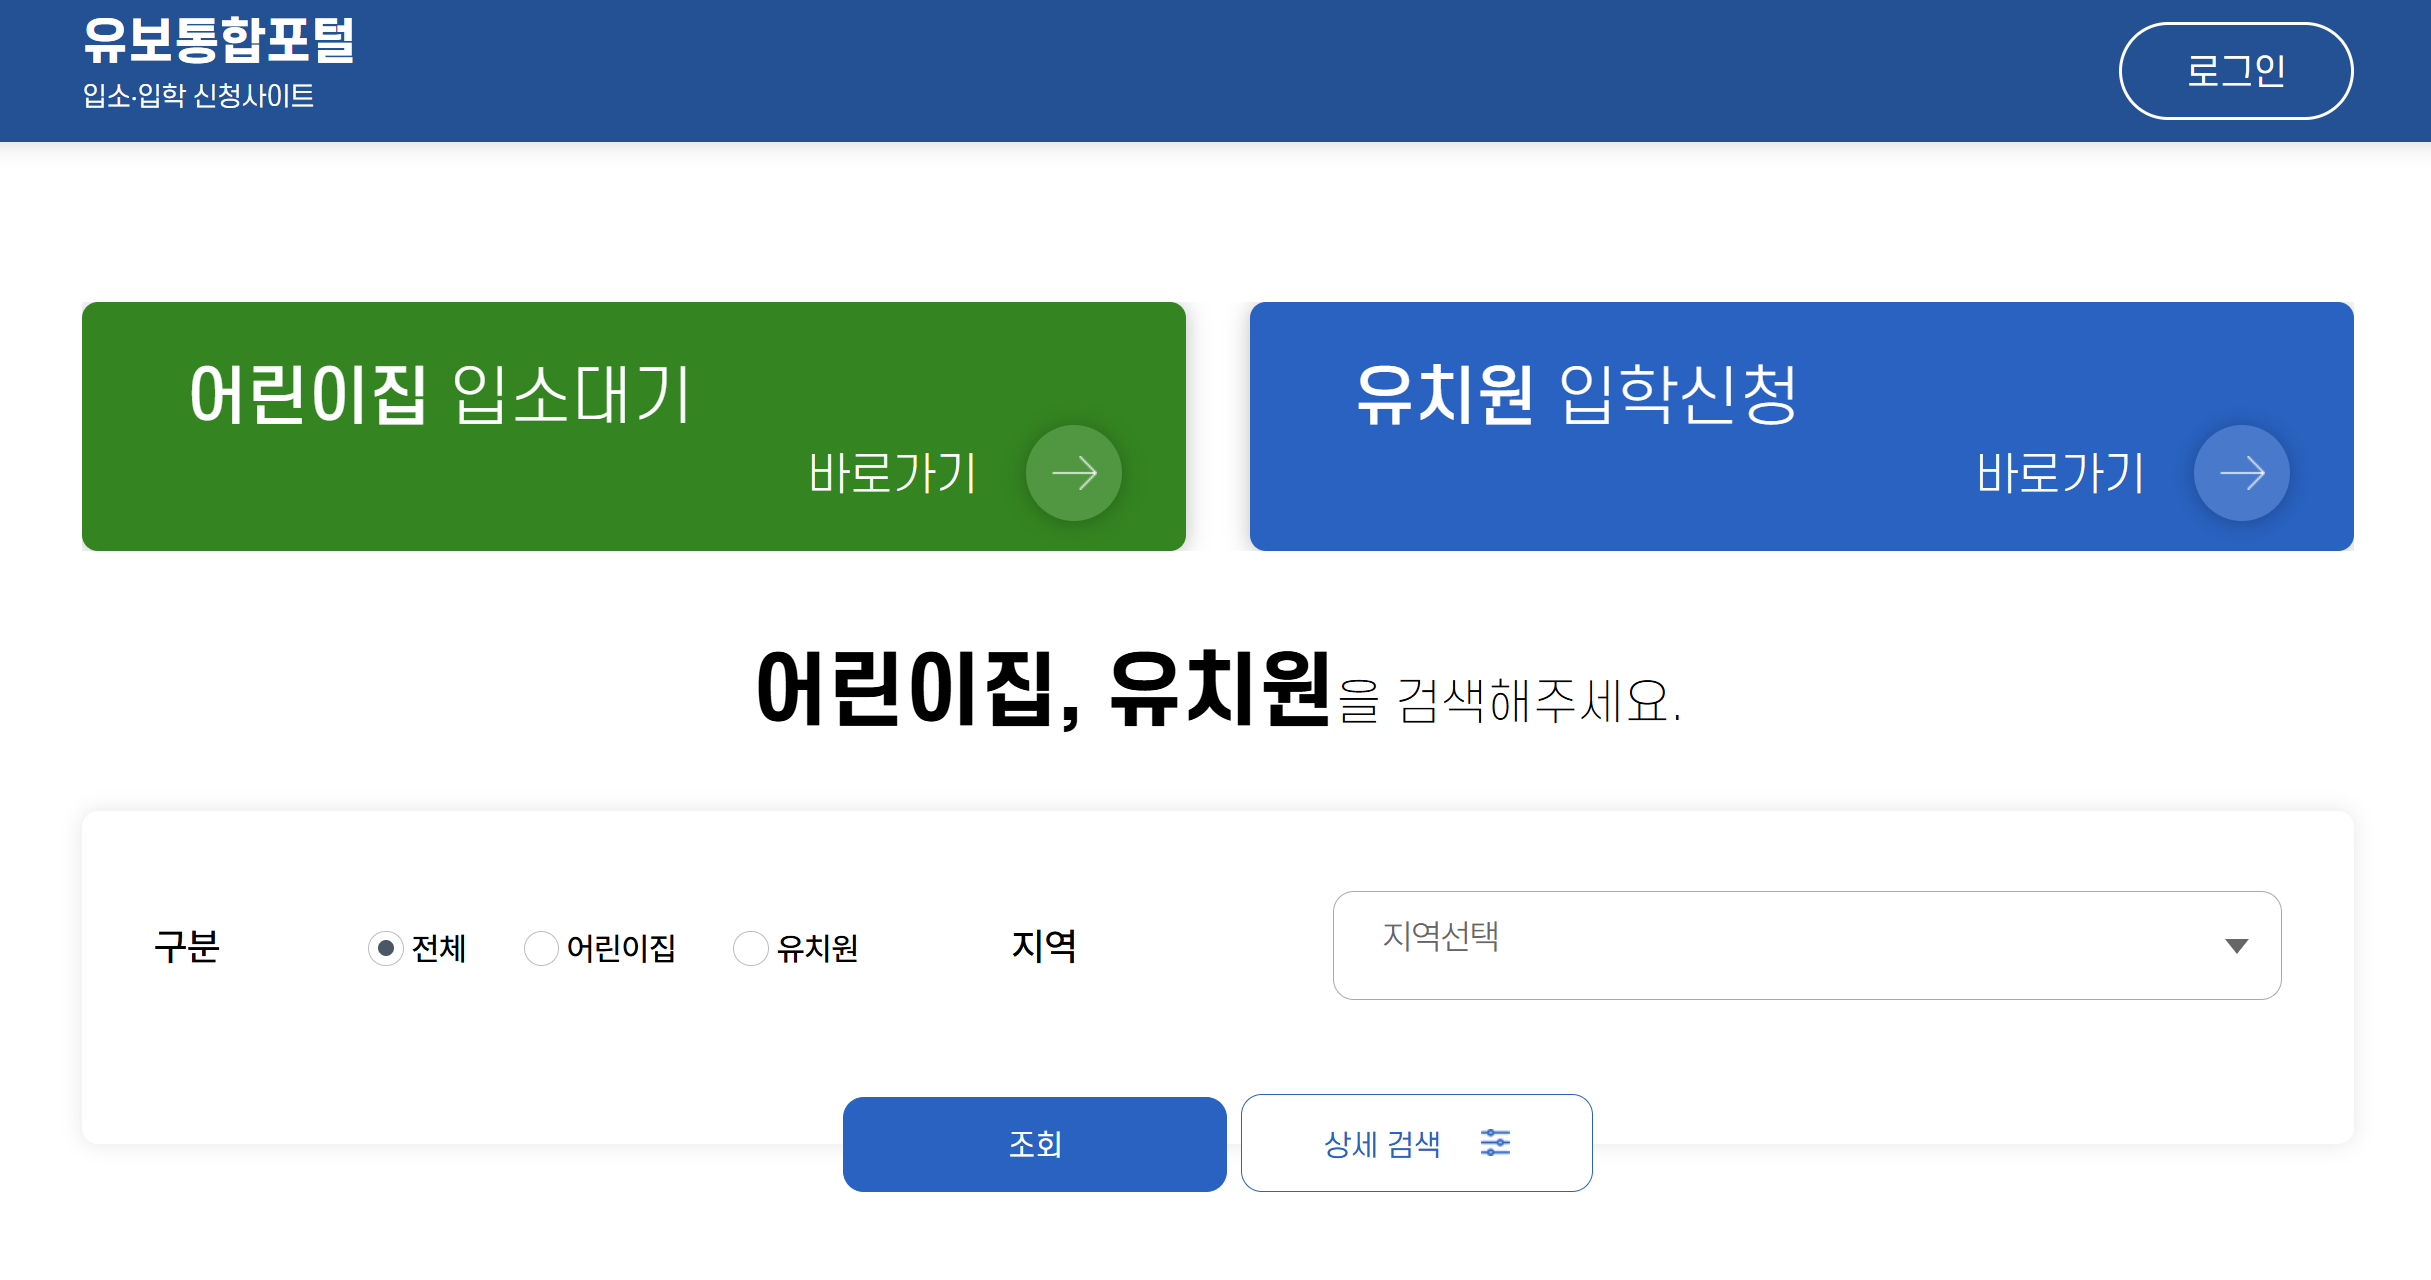Image resolution: width=2431 pixels, height=1280 pixels.
Task: Click 바로가기 text in the green banner
Action: [x=891, y=473]
